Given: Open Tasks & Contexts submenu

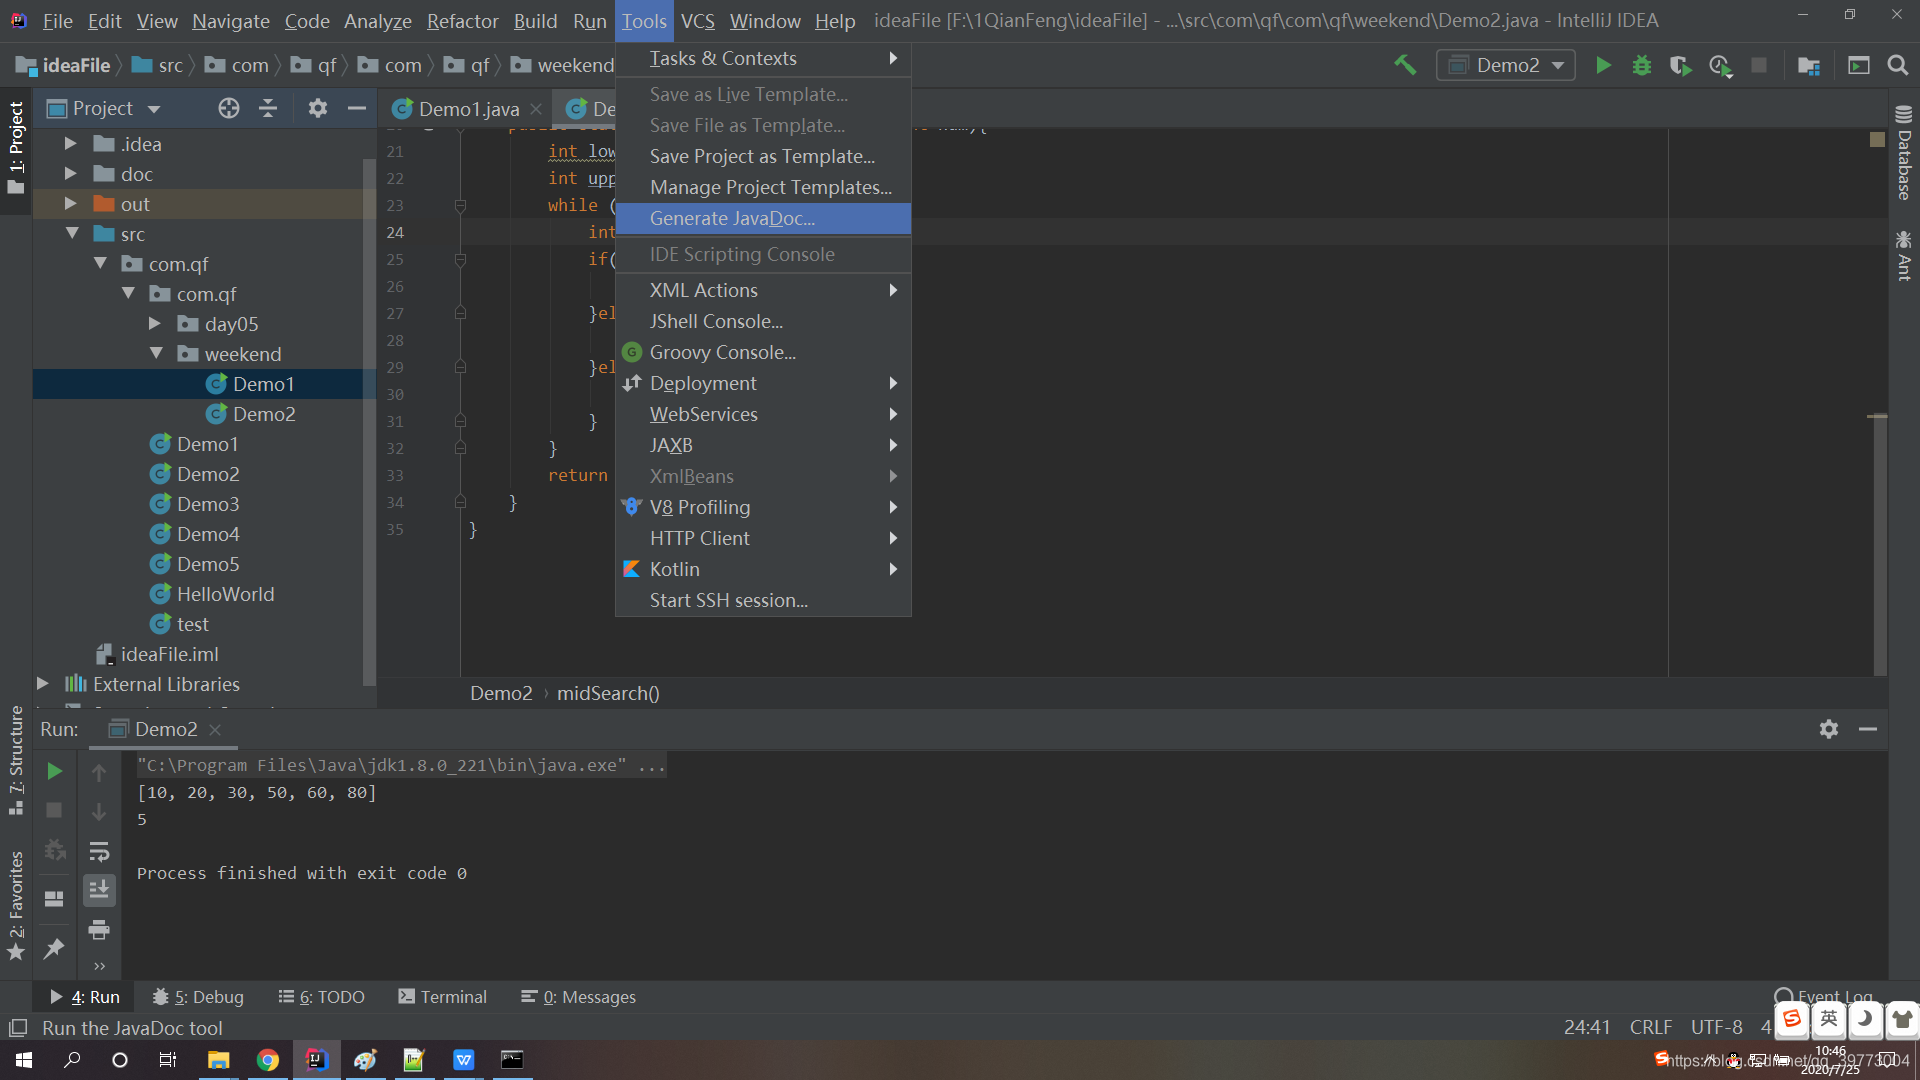Looking at the screenshot, I should coord(763,58).
